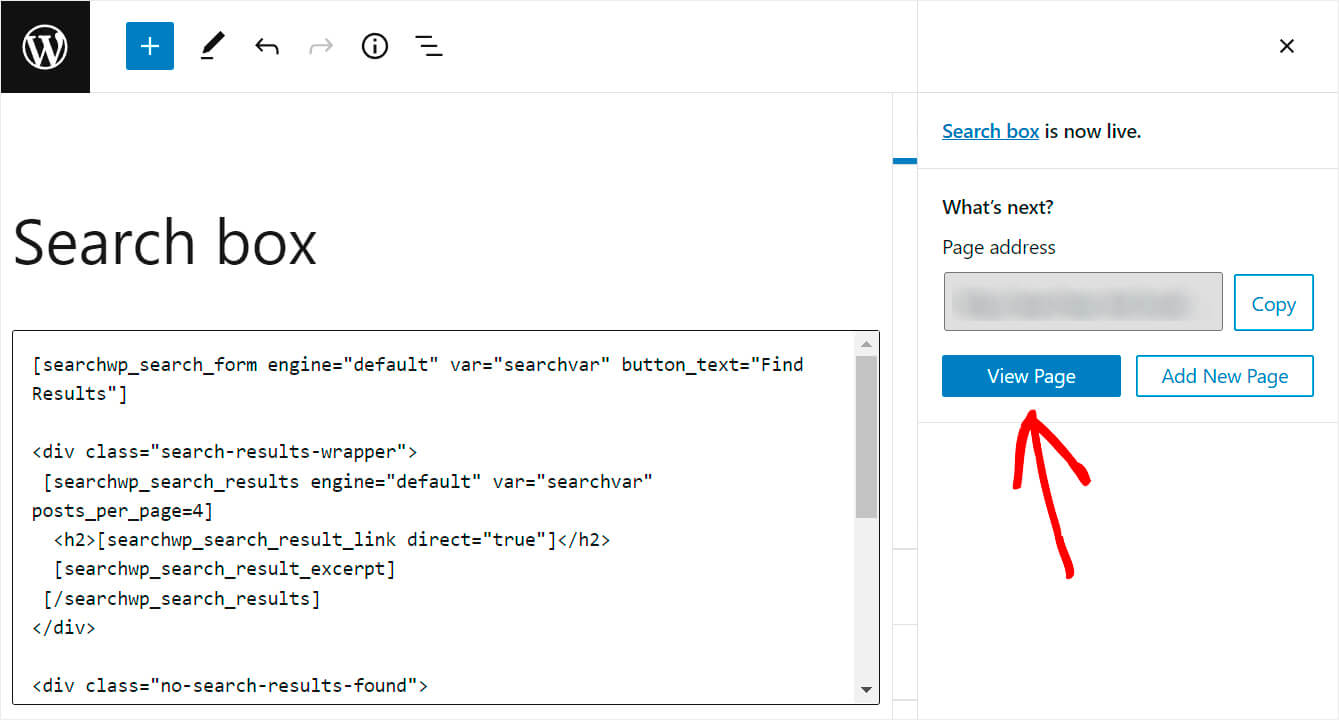Click the 'is now live' notice text
1339x720 pixels.
(1094, 130)
